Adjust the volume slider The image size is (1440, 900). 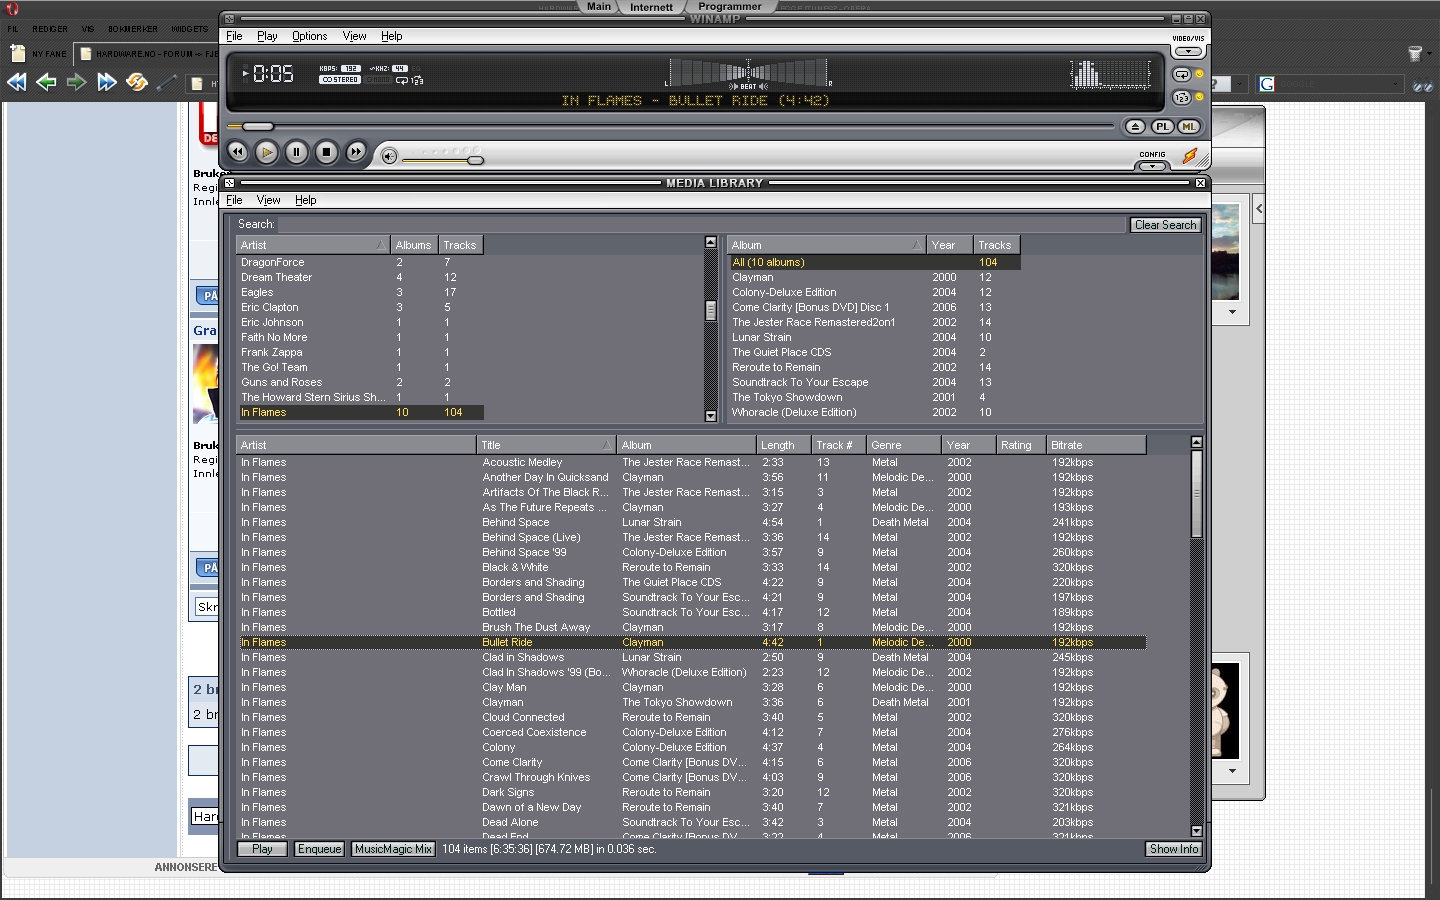coord(445,158)
